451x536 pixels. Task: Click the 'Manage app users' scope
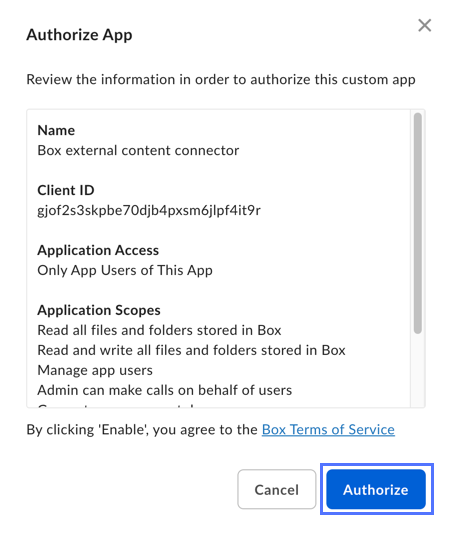click(95, 370)
